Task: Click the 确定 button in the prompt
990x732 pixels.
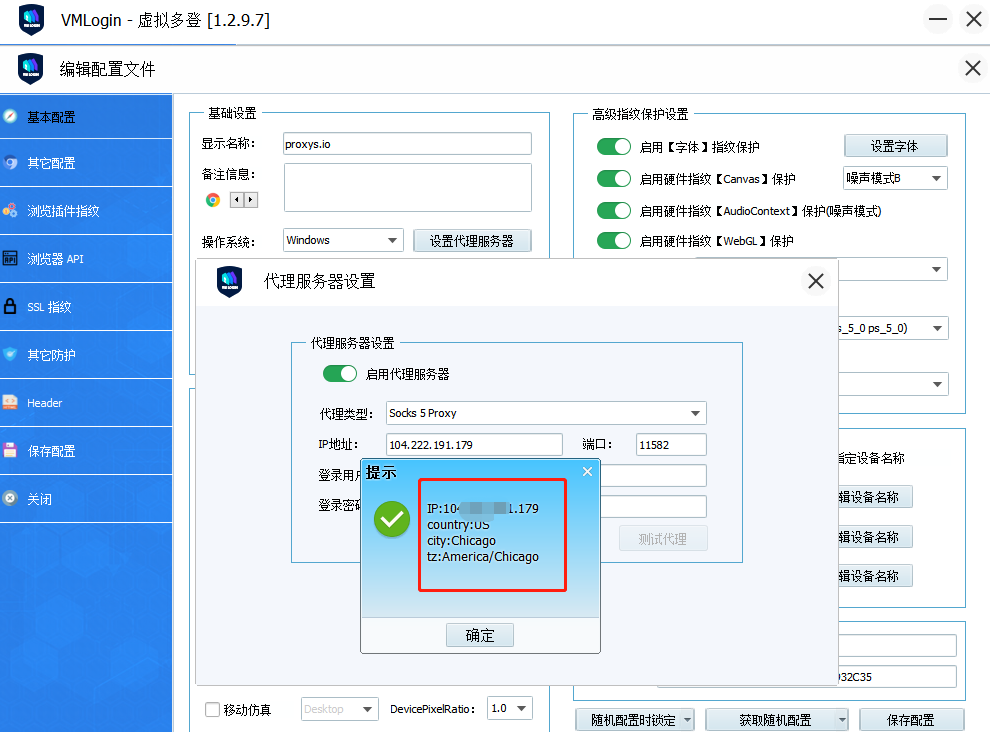Action: tap(480, 635)
